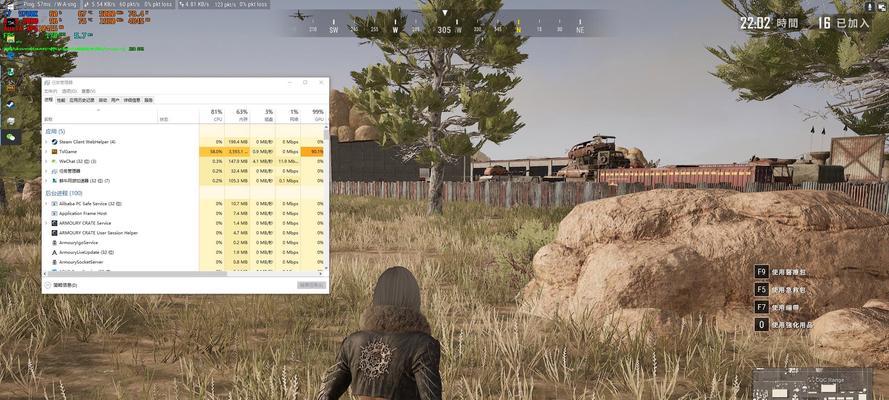Open the 查看 menu in Task Manager
Screen dimensions: 889x400
88,91
